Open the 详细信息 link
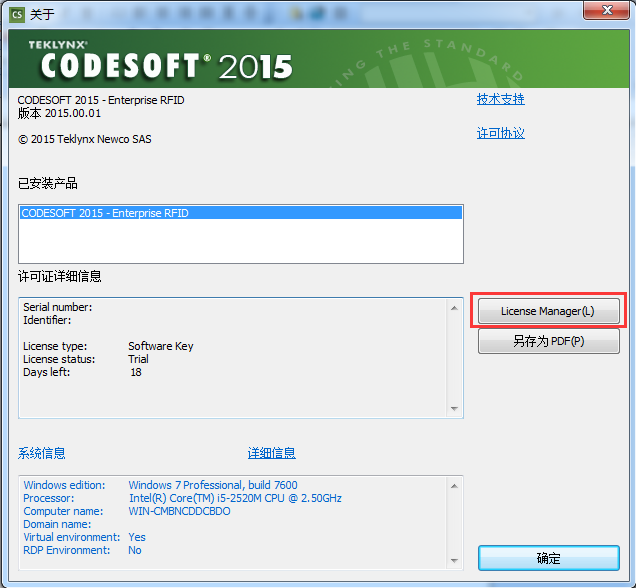The width and height of the screenshot is (636, 588). pos(271,453)
